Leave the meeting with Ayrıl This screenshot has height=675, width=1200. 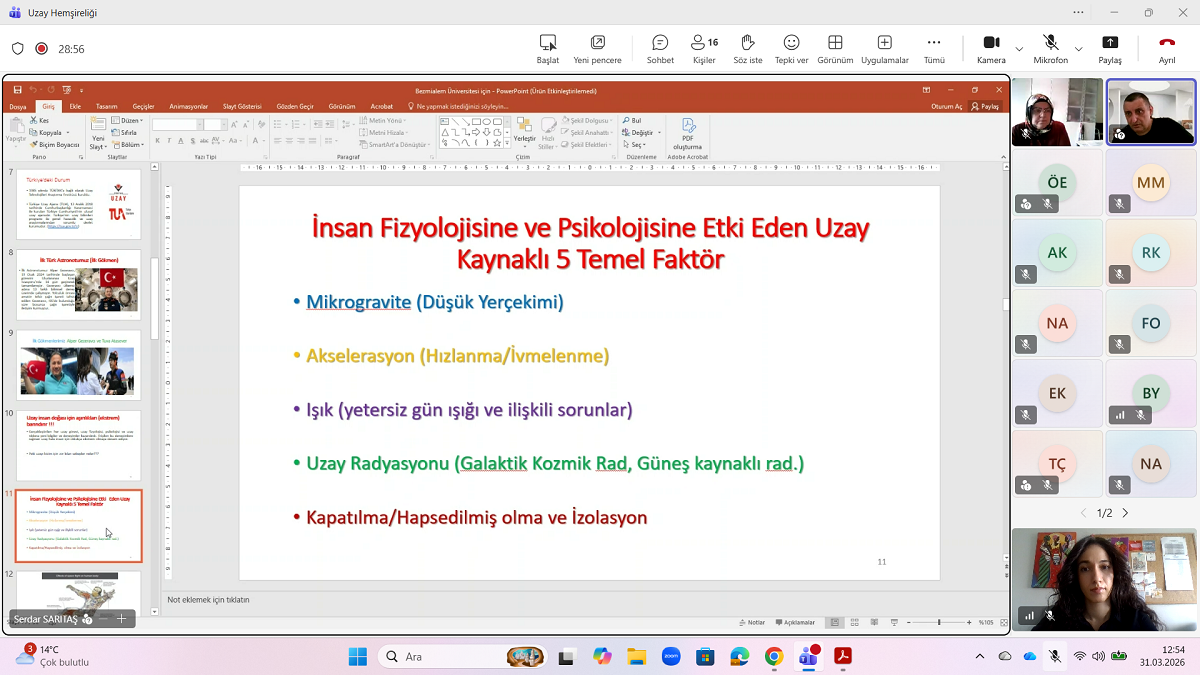(1166, 48)
